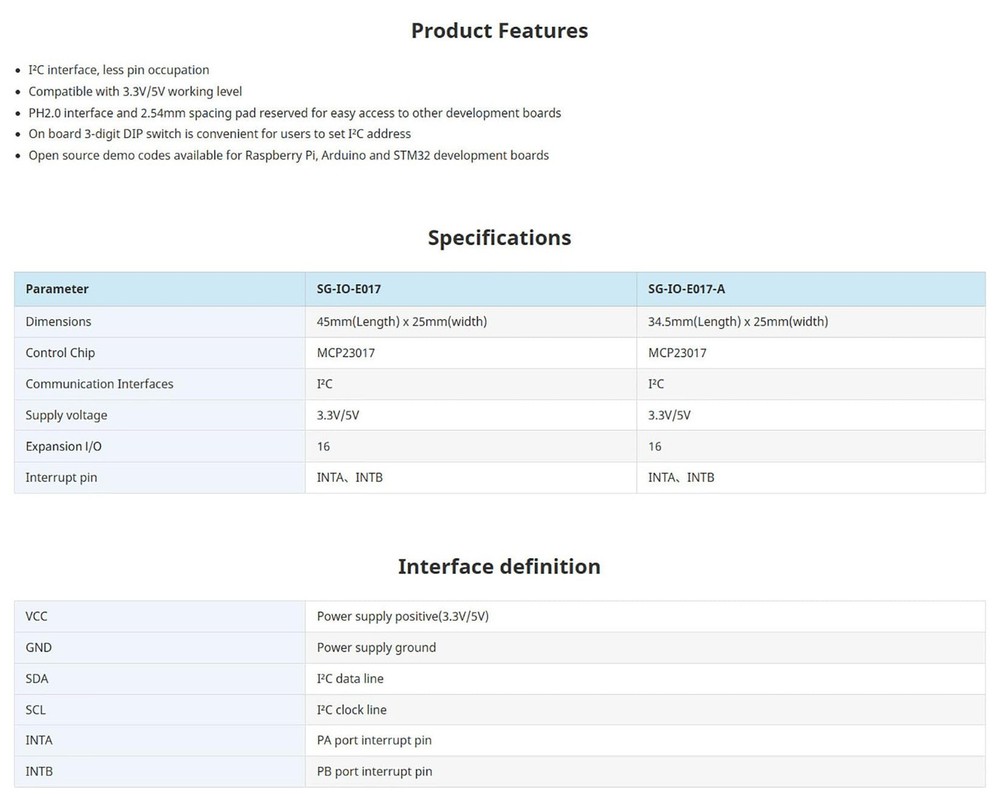Click the SDA pin label
This screenshot has width=1000, height=798.
[38, 678]
